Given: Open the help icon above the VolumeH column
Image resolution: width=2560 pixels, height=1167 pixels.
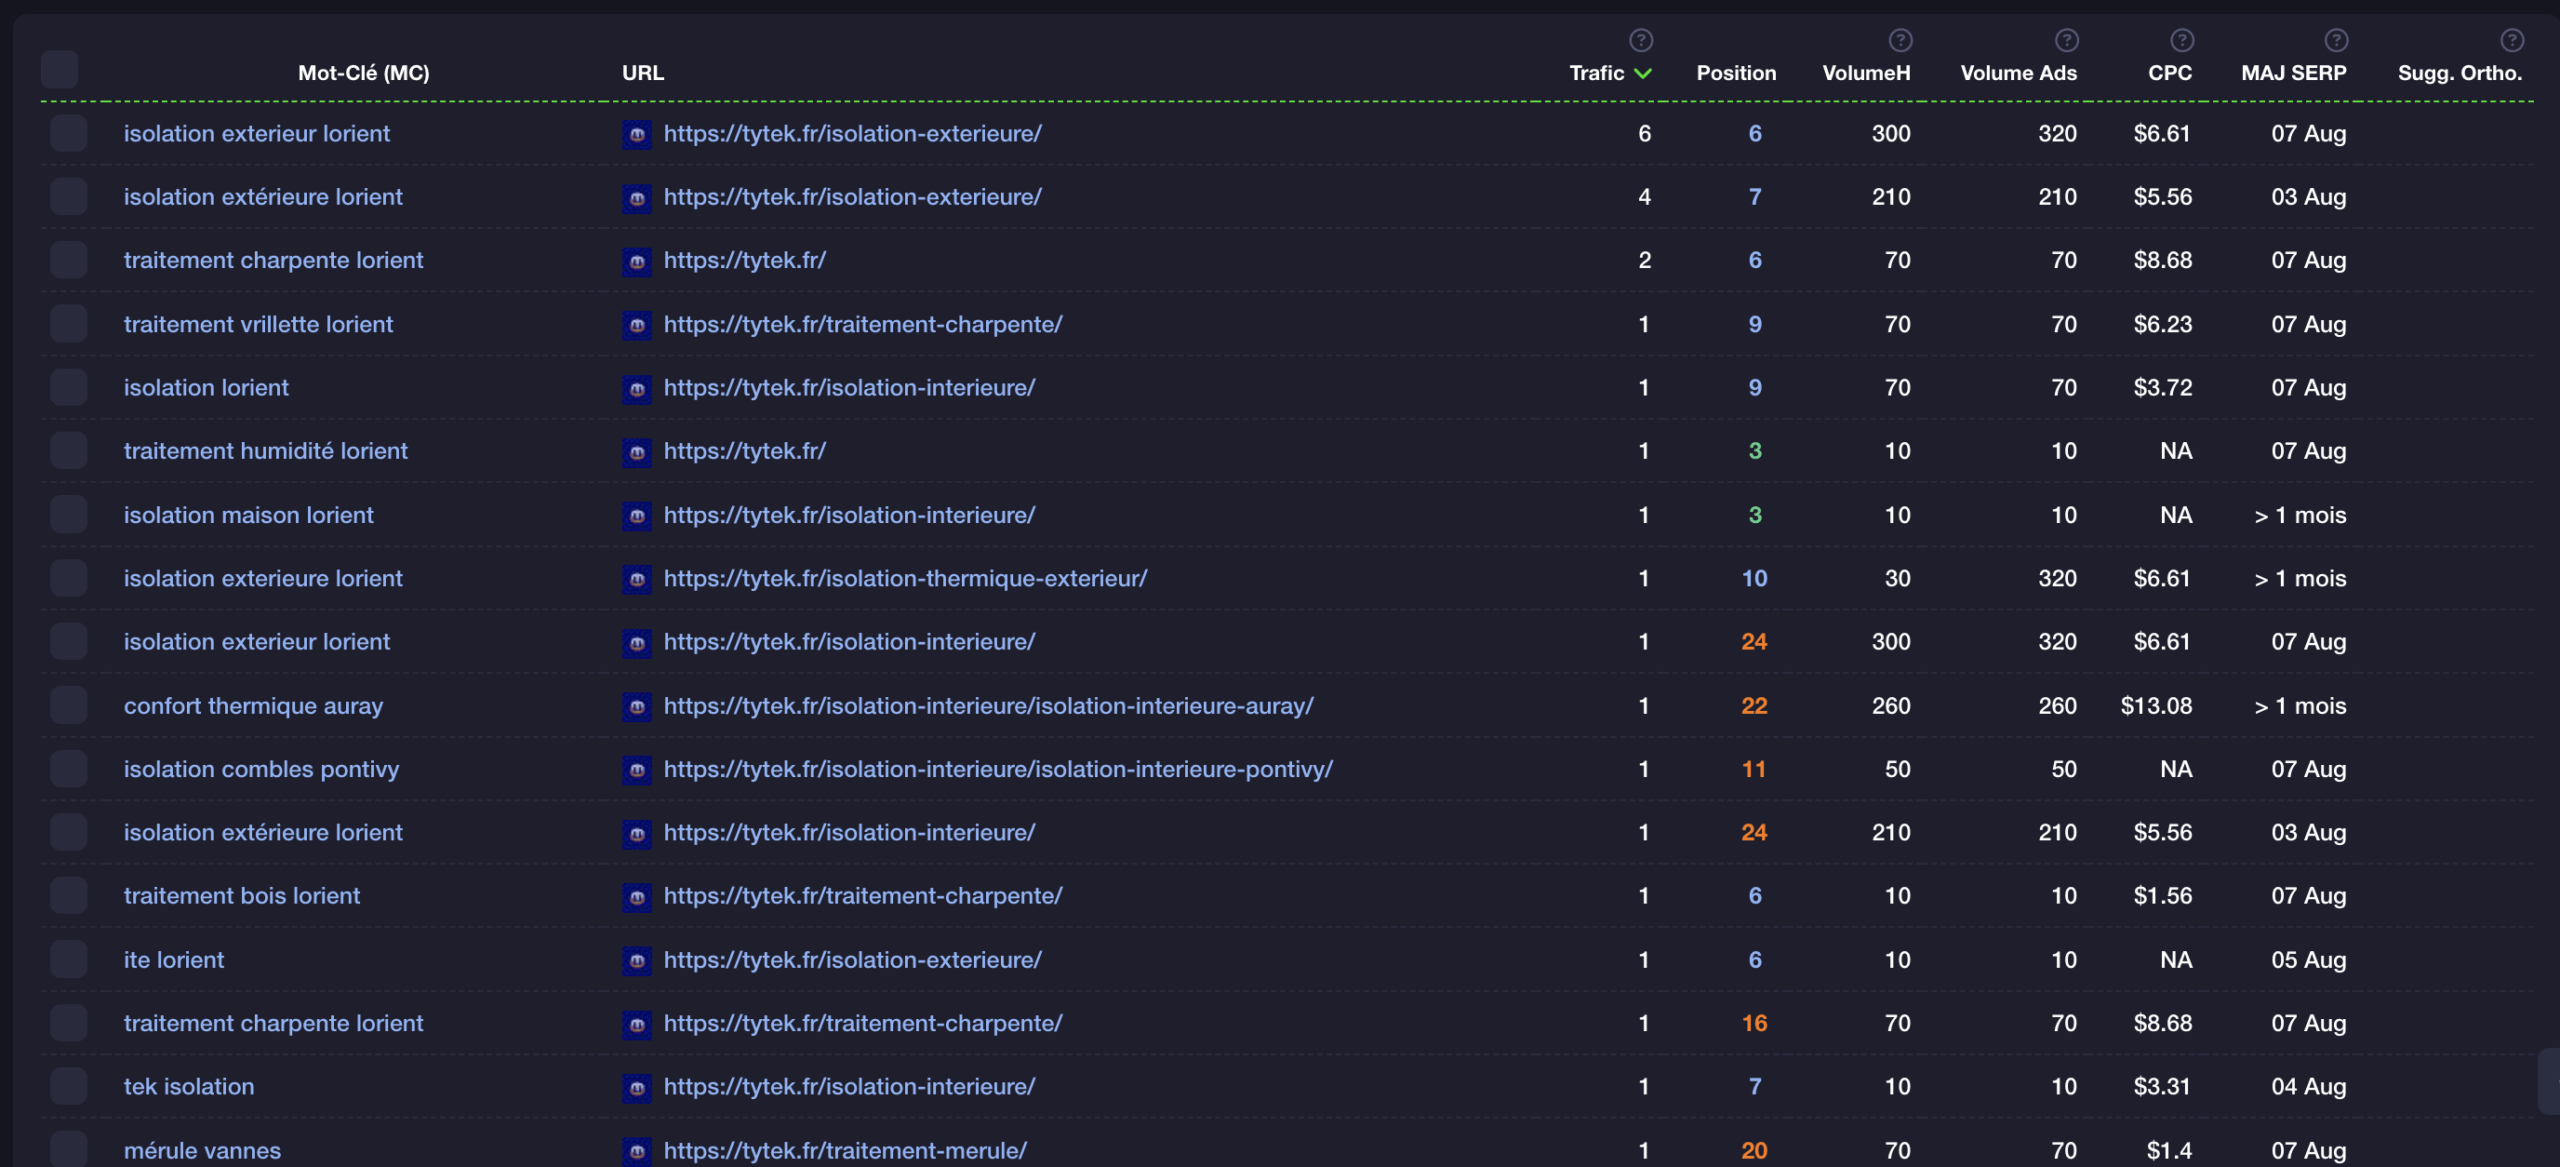Looking at the screenshot, I should tap(1900, 40).
